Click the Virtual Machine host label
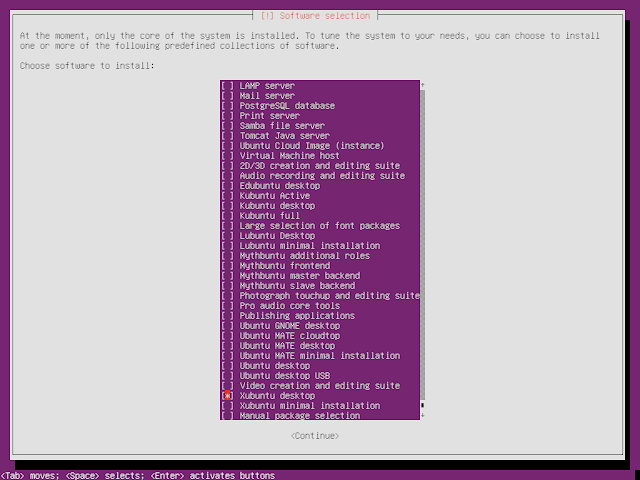 pyautogui.click(x=289, y=156)
